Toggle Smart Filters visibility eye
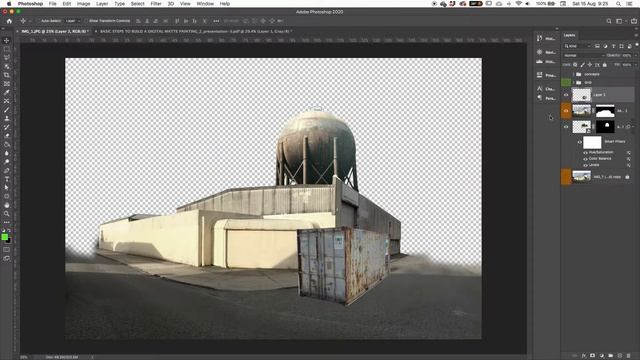Image resolution: width=640 pixels, height=360 pixels. tap(580, 142)
